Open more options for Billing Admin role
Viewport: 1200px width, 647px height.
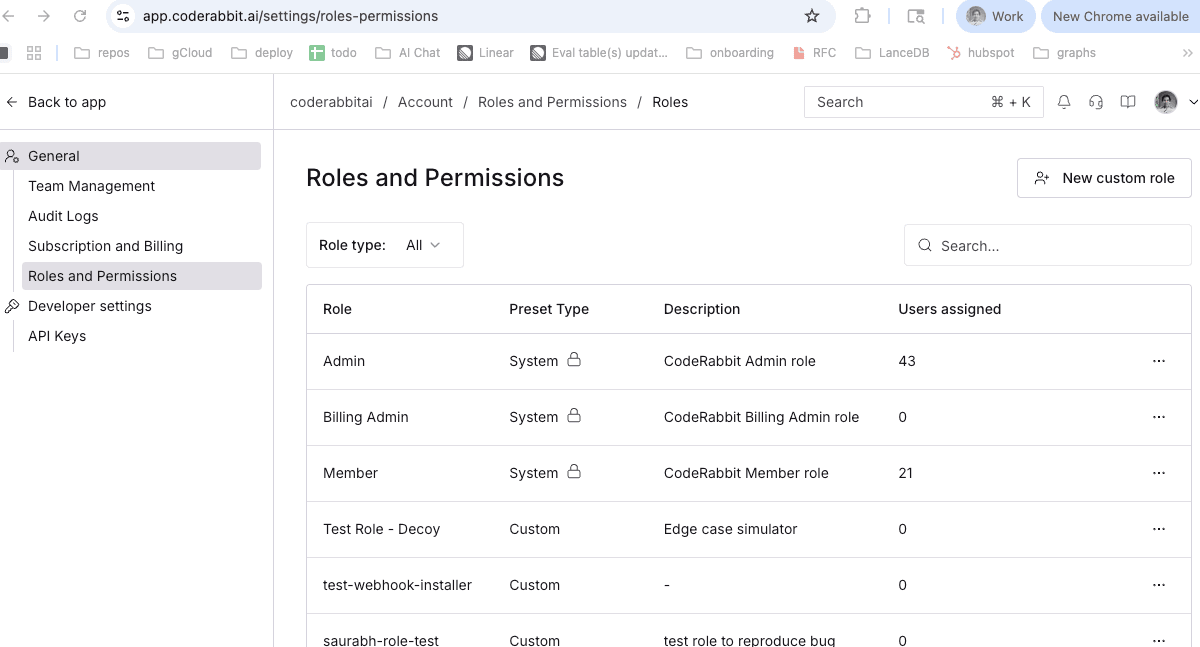tap(1159, 417)
